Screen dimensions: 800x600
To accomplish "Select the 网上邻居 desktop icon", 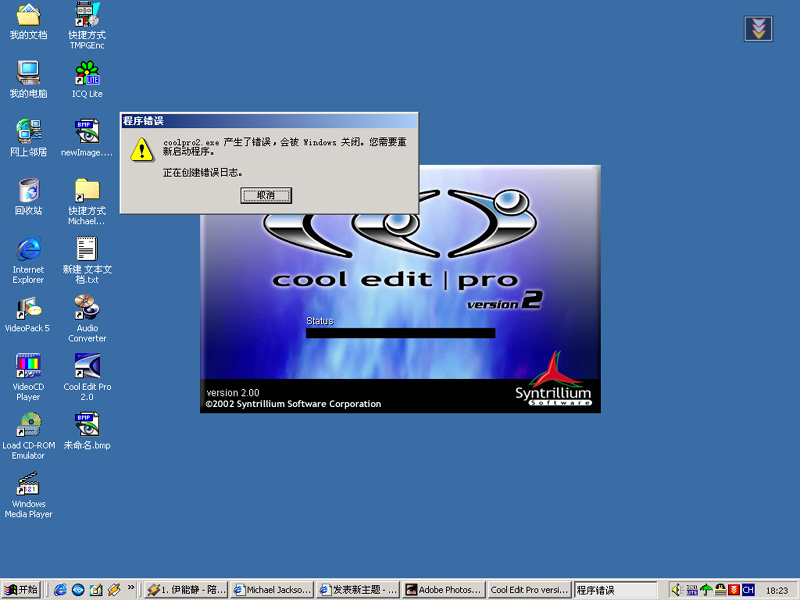I will click(x=29, y=138).
